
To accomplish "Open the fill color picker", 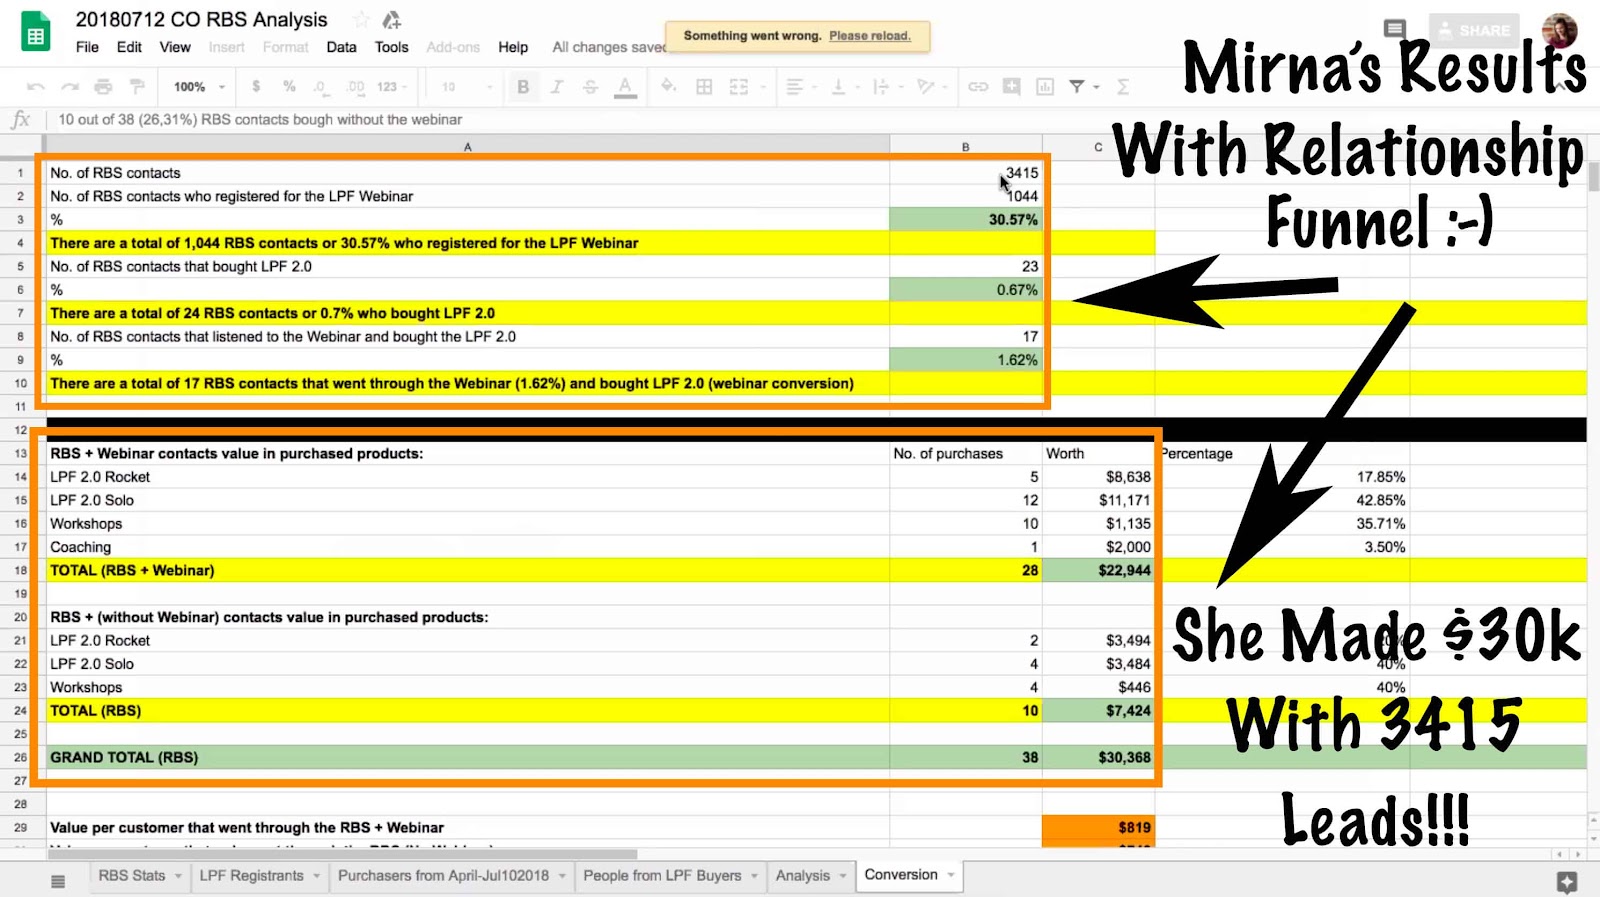I will tap(669, 87).
